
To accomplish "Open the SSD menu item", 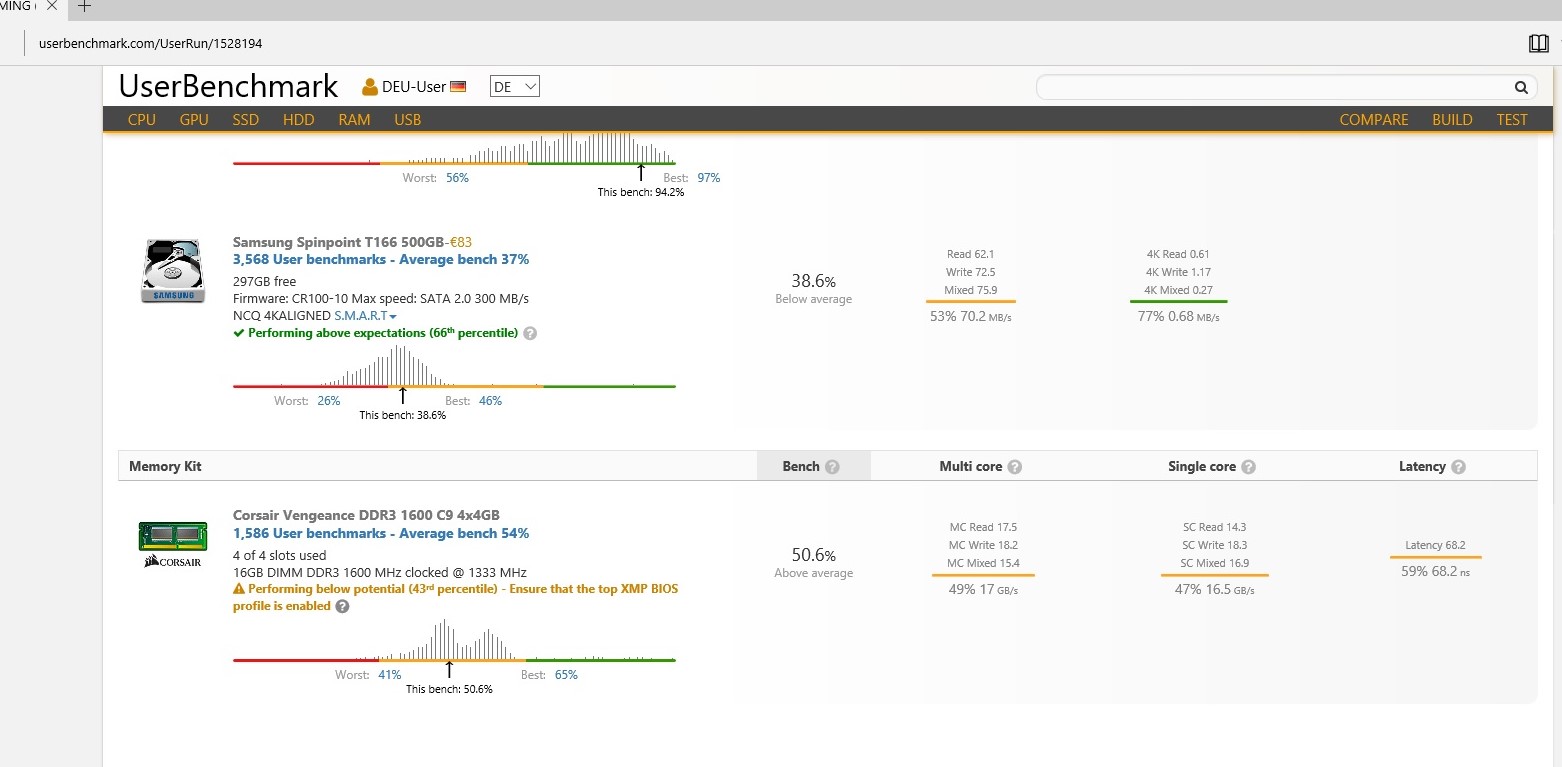I will (x=245, y=120).
